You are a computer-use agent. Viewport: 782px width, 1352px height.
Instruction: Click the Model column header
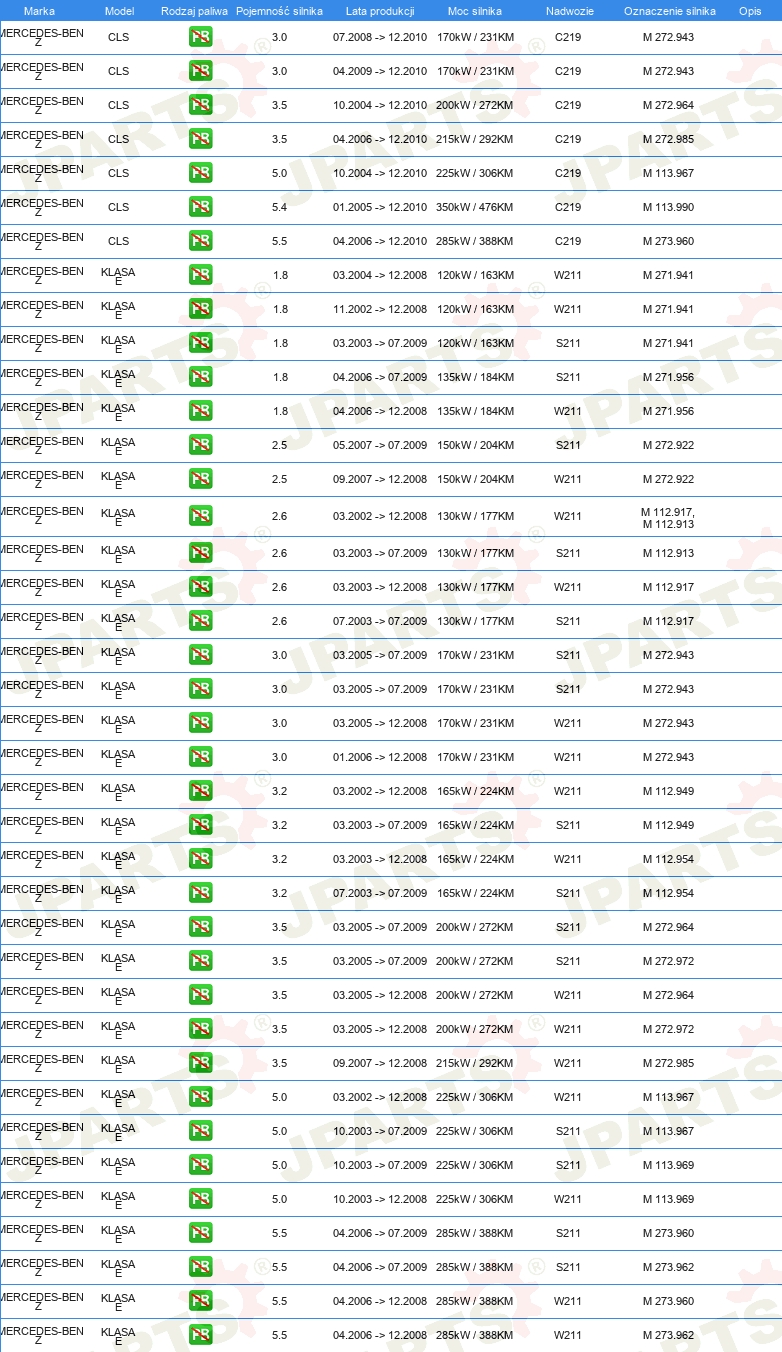click(x=119, y=11)
